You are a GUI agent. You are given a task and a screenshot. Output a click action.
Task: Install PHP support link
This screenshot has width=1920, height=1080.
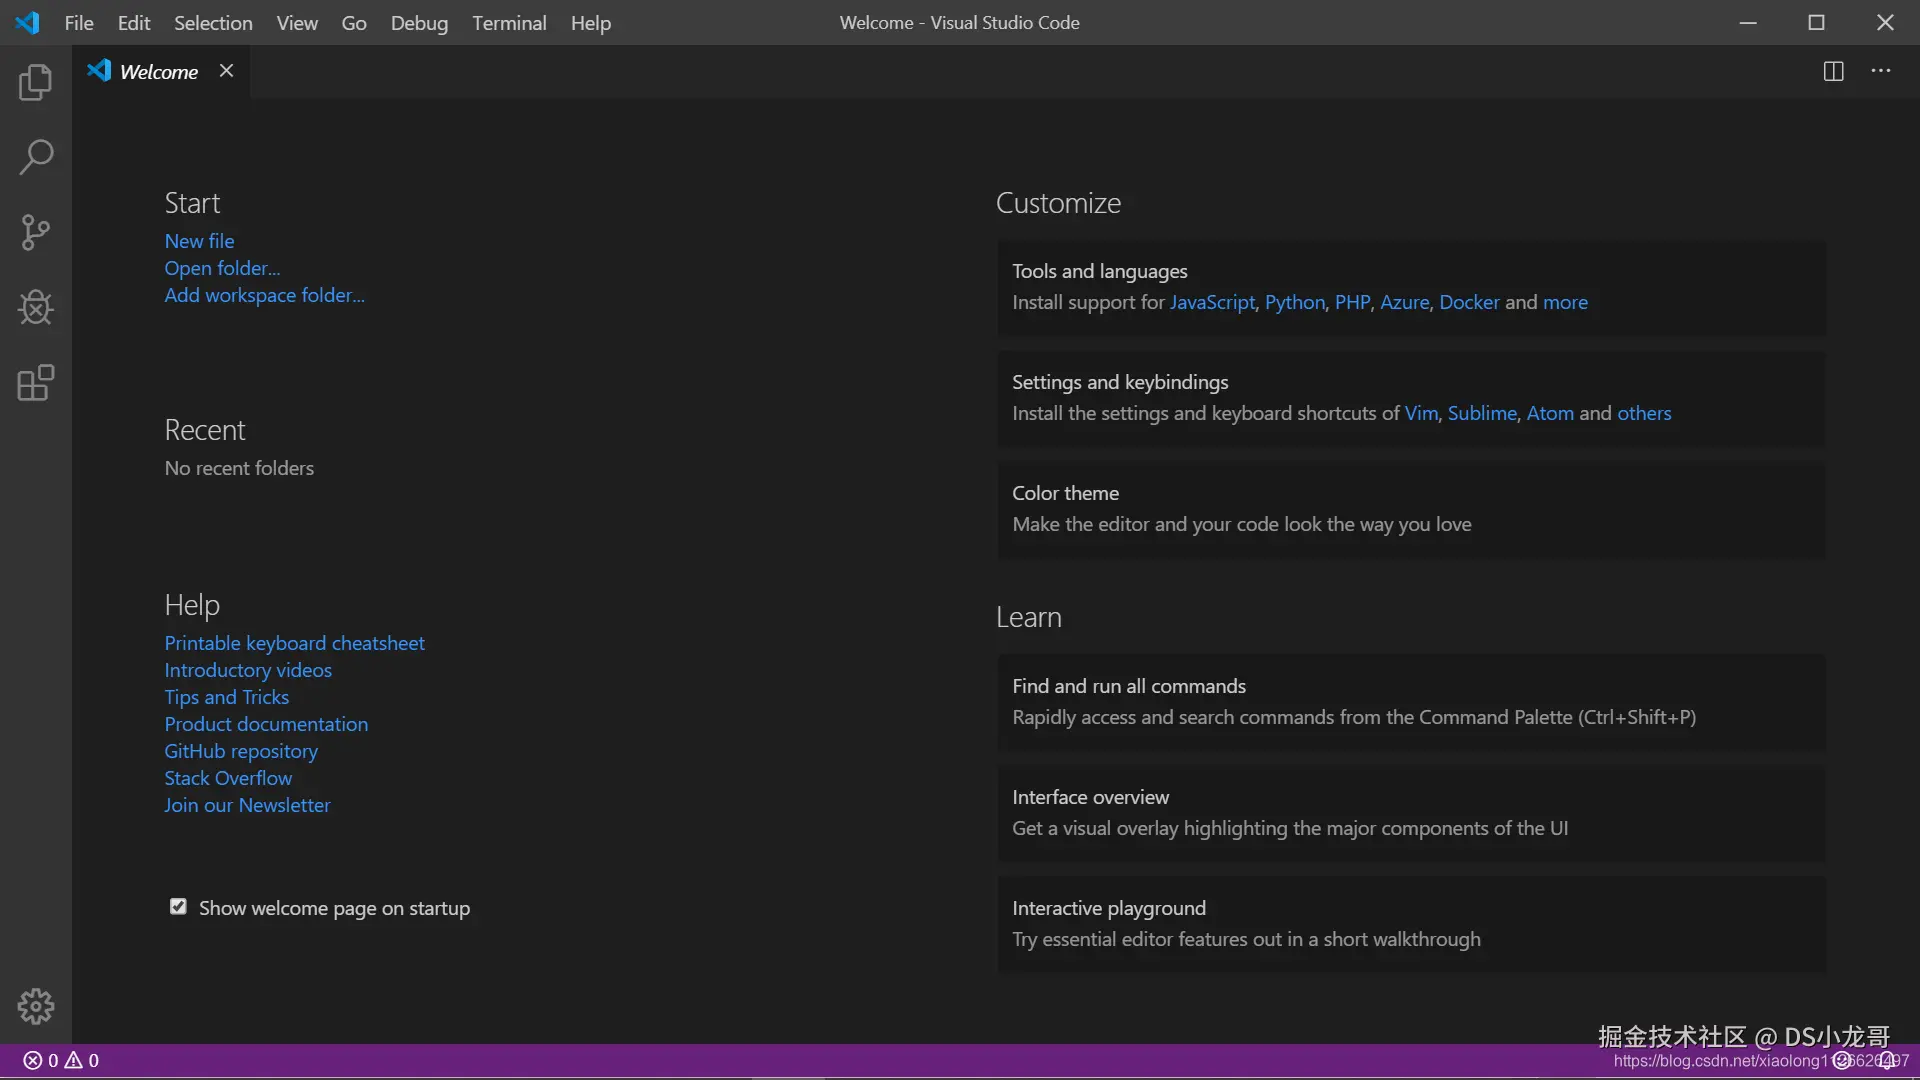pos(1352,302)
